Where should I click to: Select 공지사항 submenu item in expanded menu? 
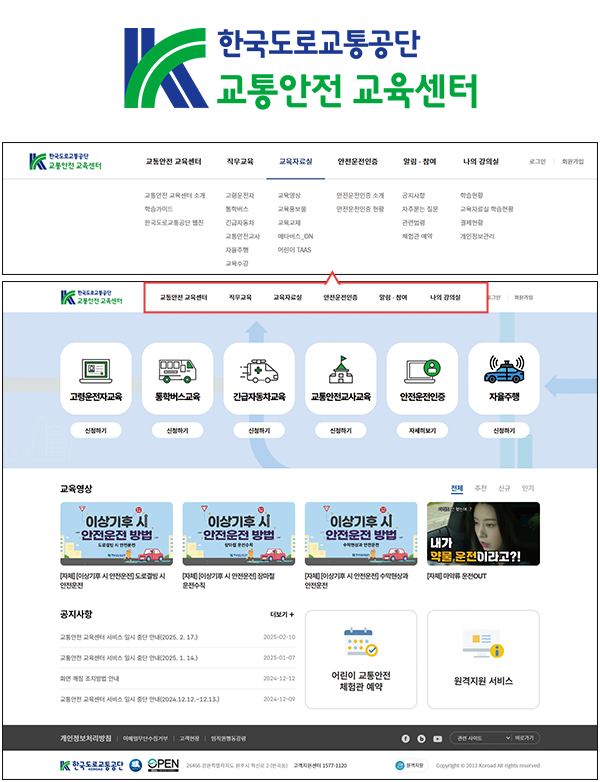(413, 196)
